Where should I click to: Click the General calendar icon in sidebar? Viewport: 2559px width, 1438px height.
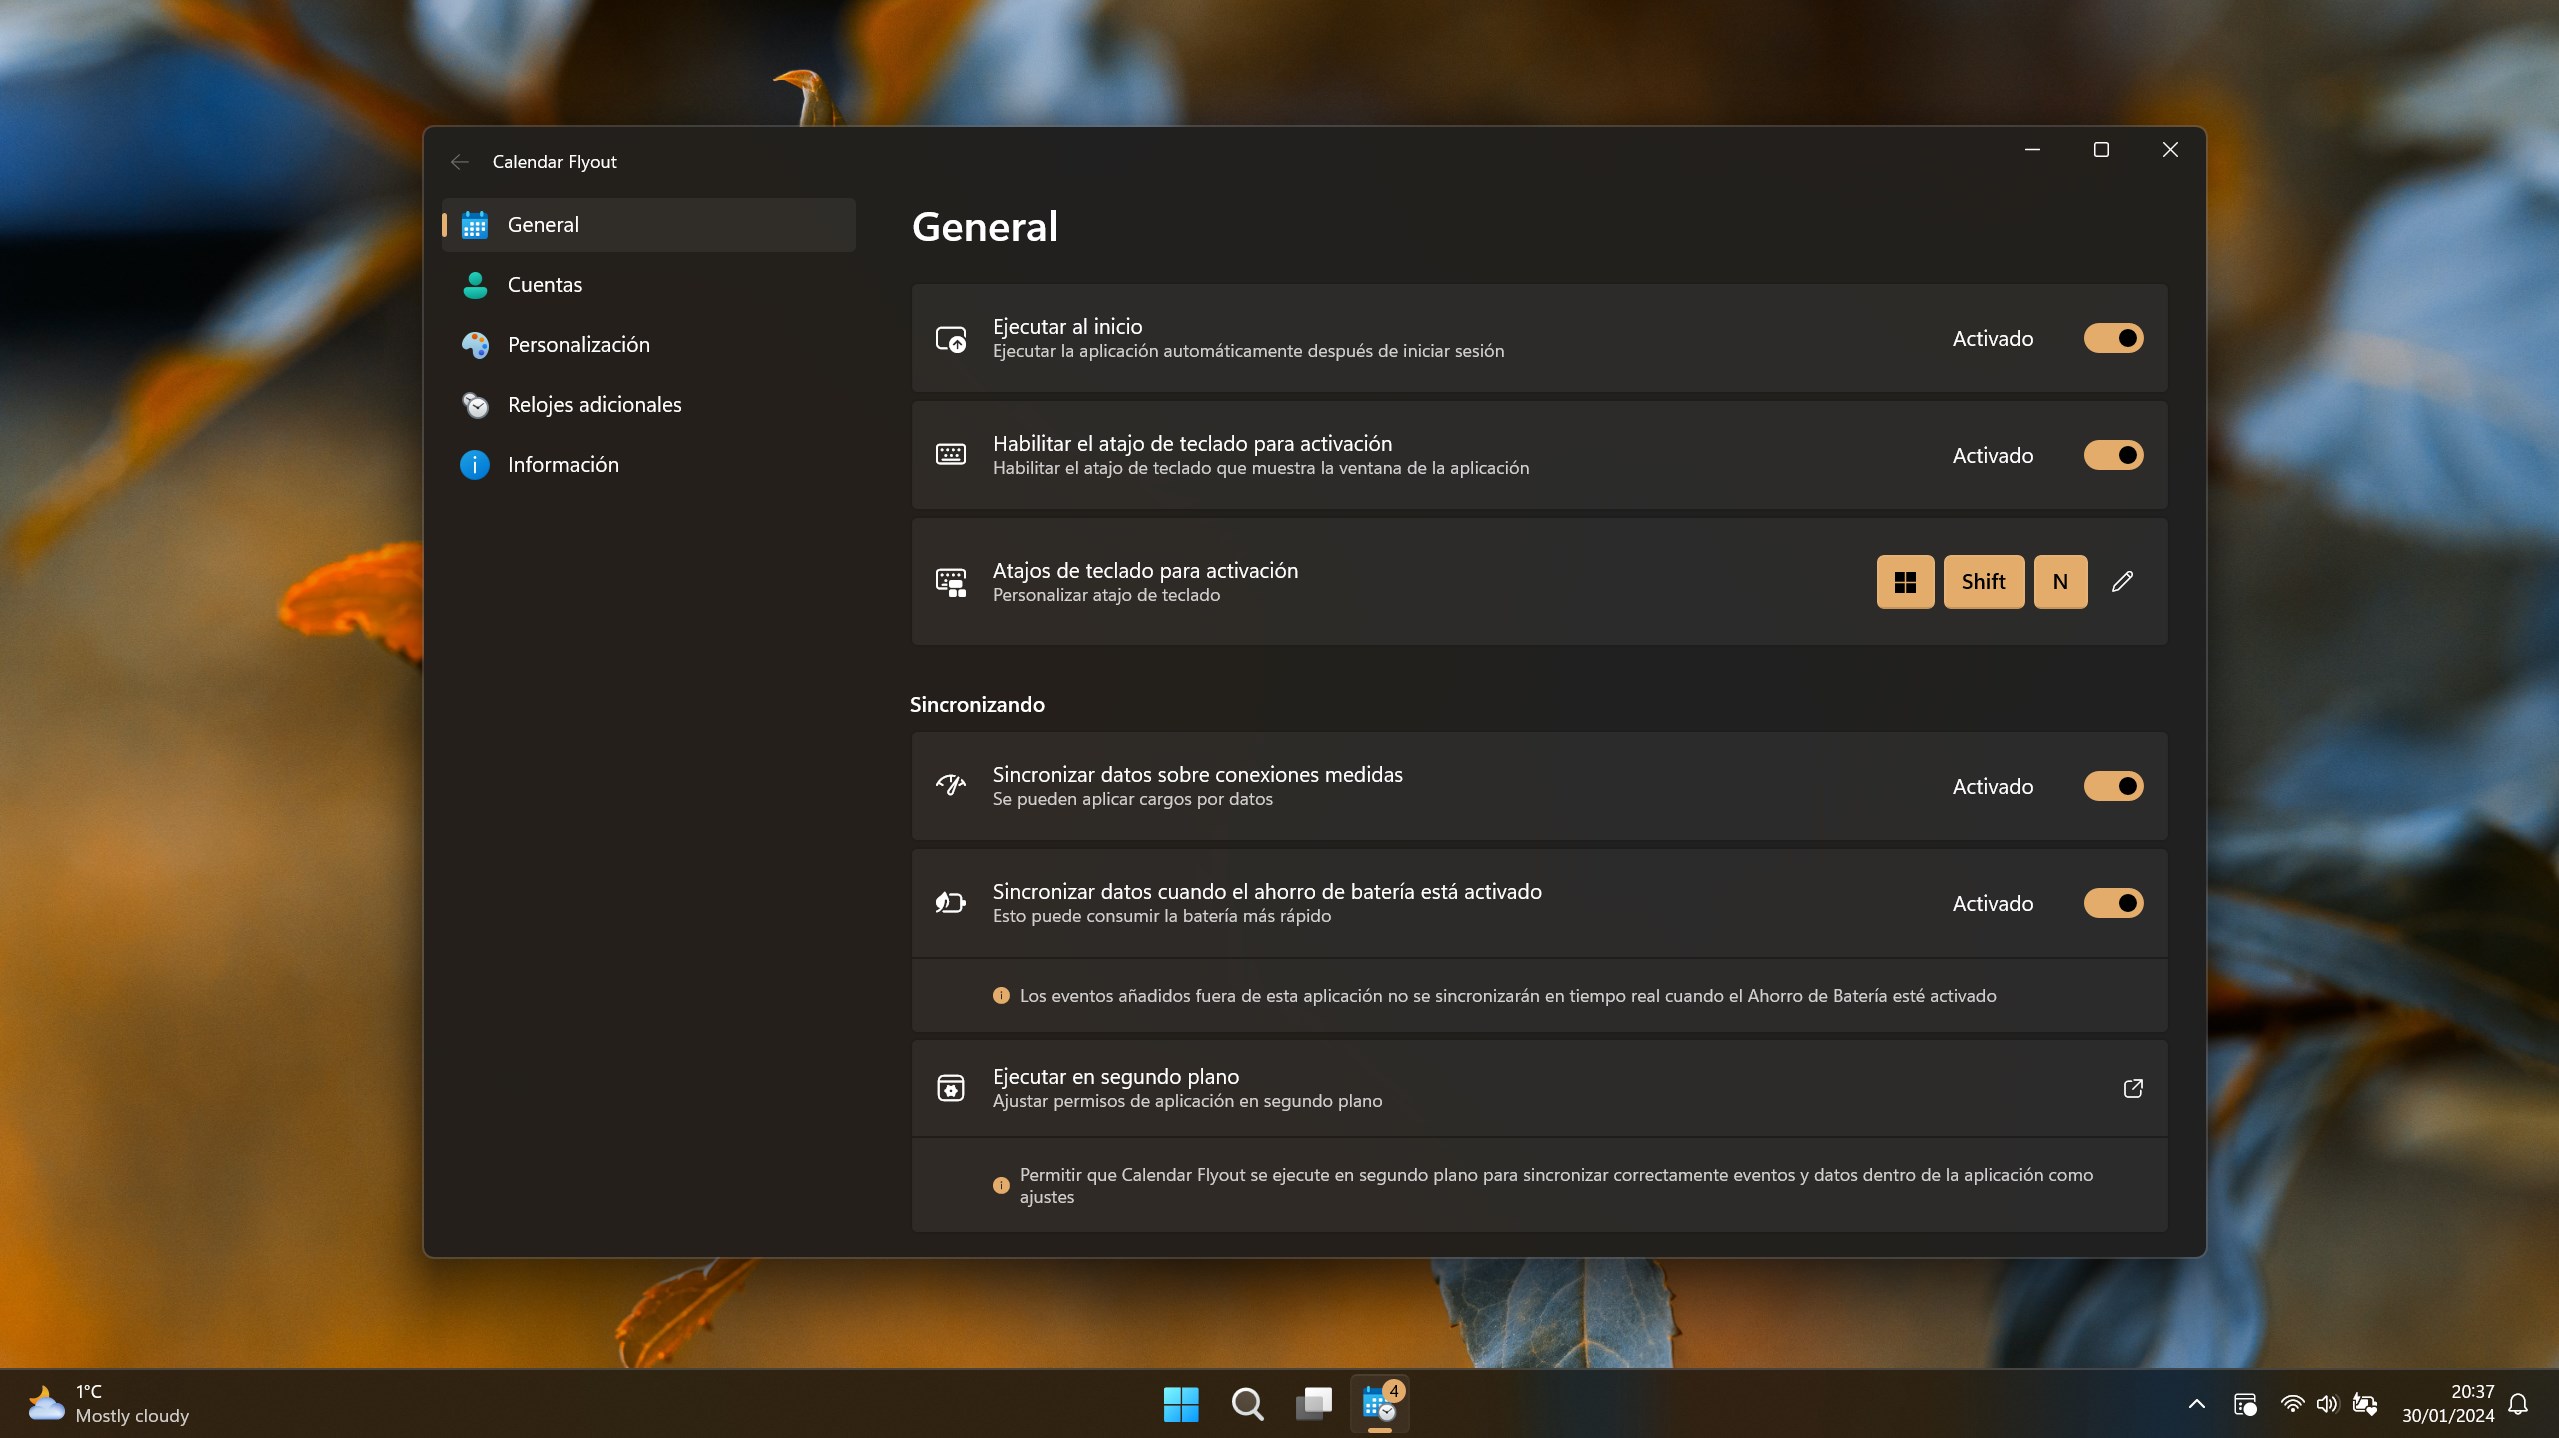point(475,225)
